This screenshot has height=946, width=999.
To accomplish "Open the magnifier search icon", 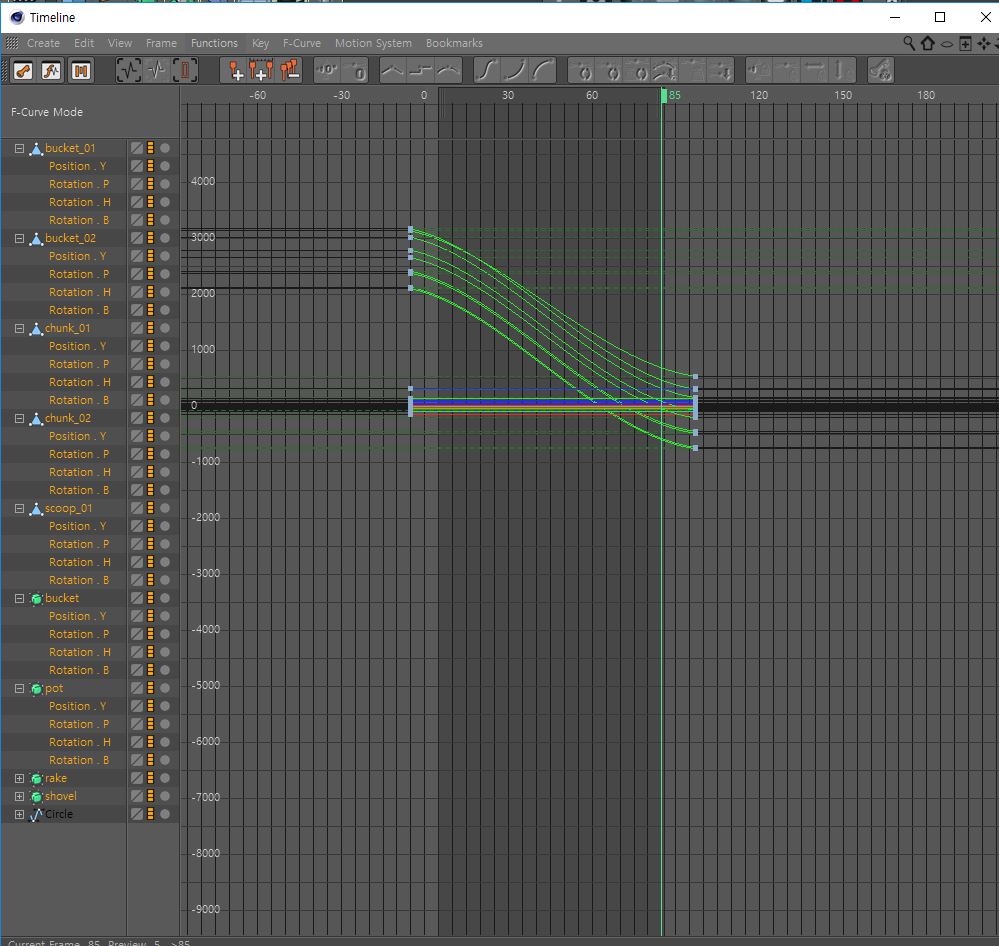I will (909, 43).
